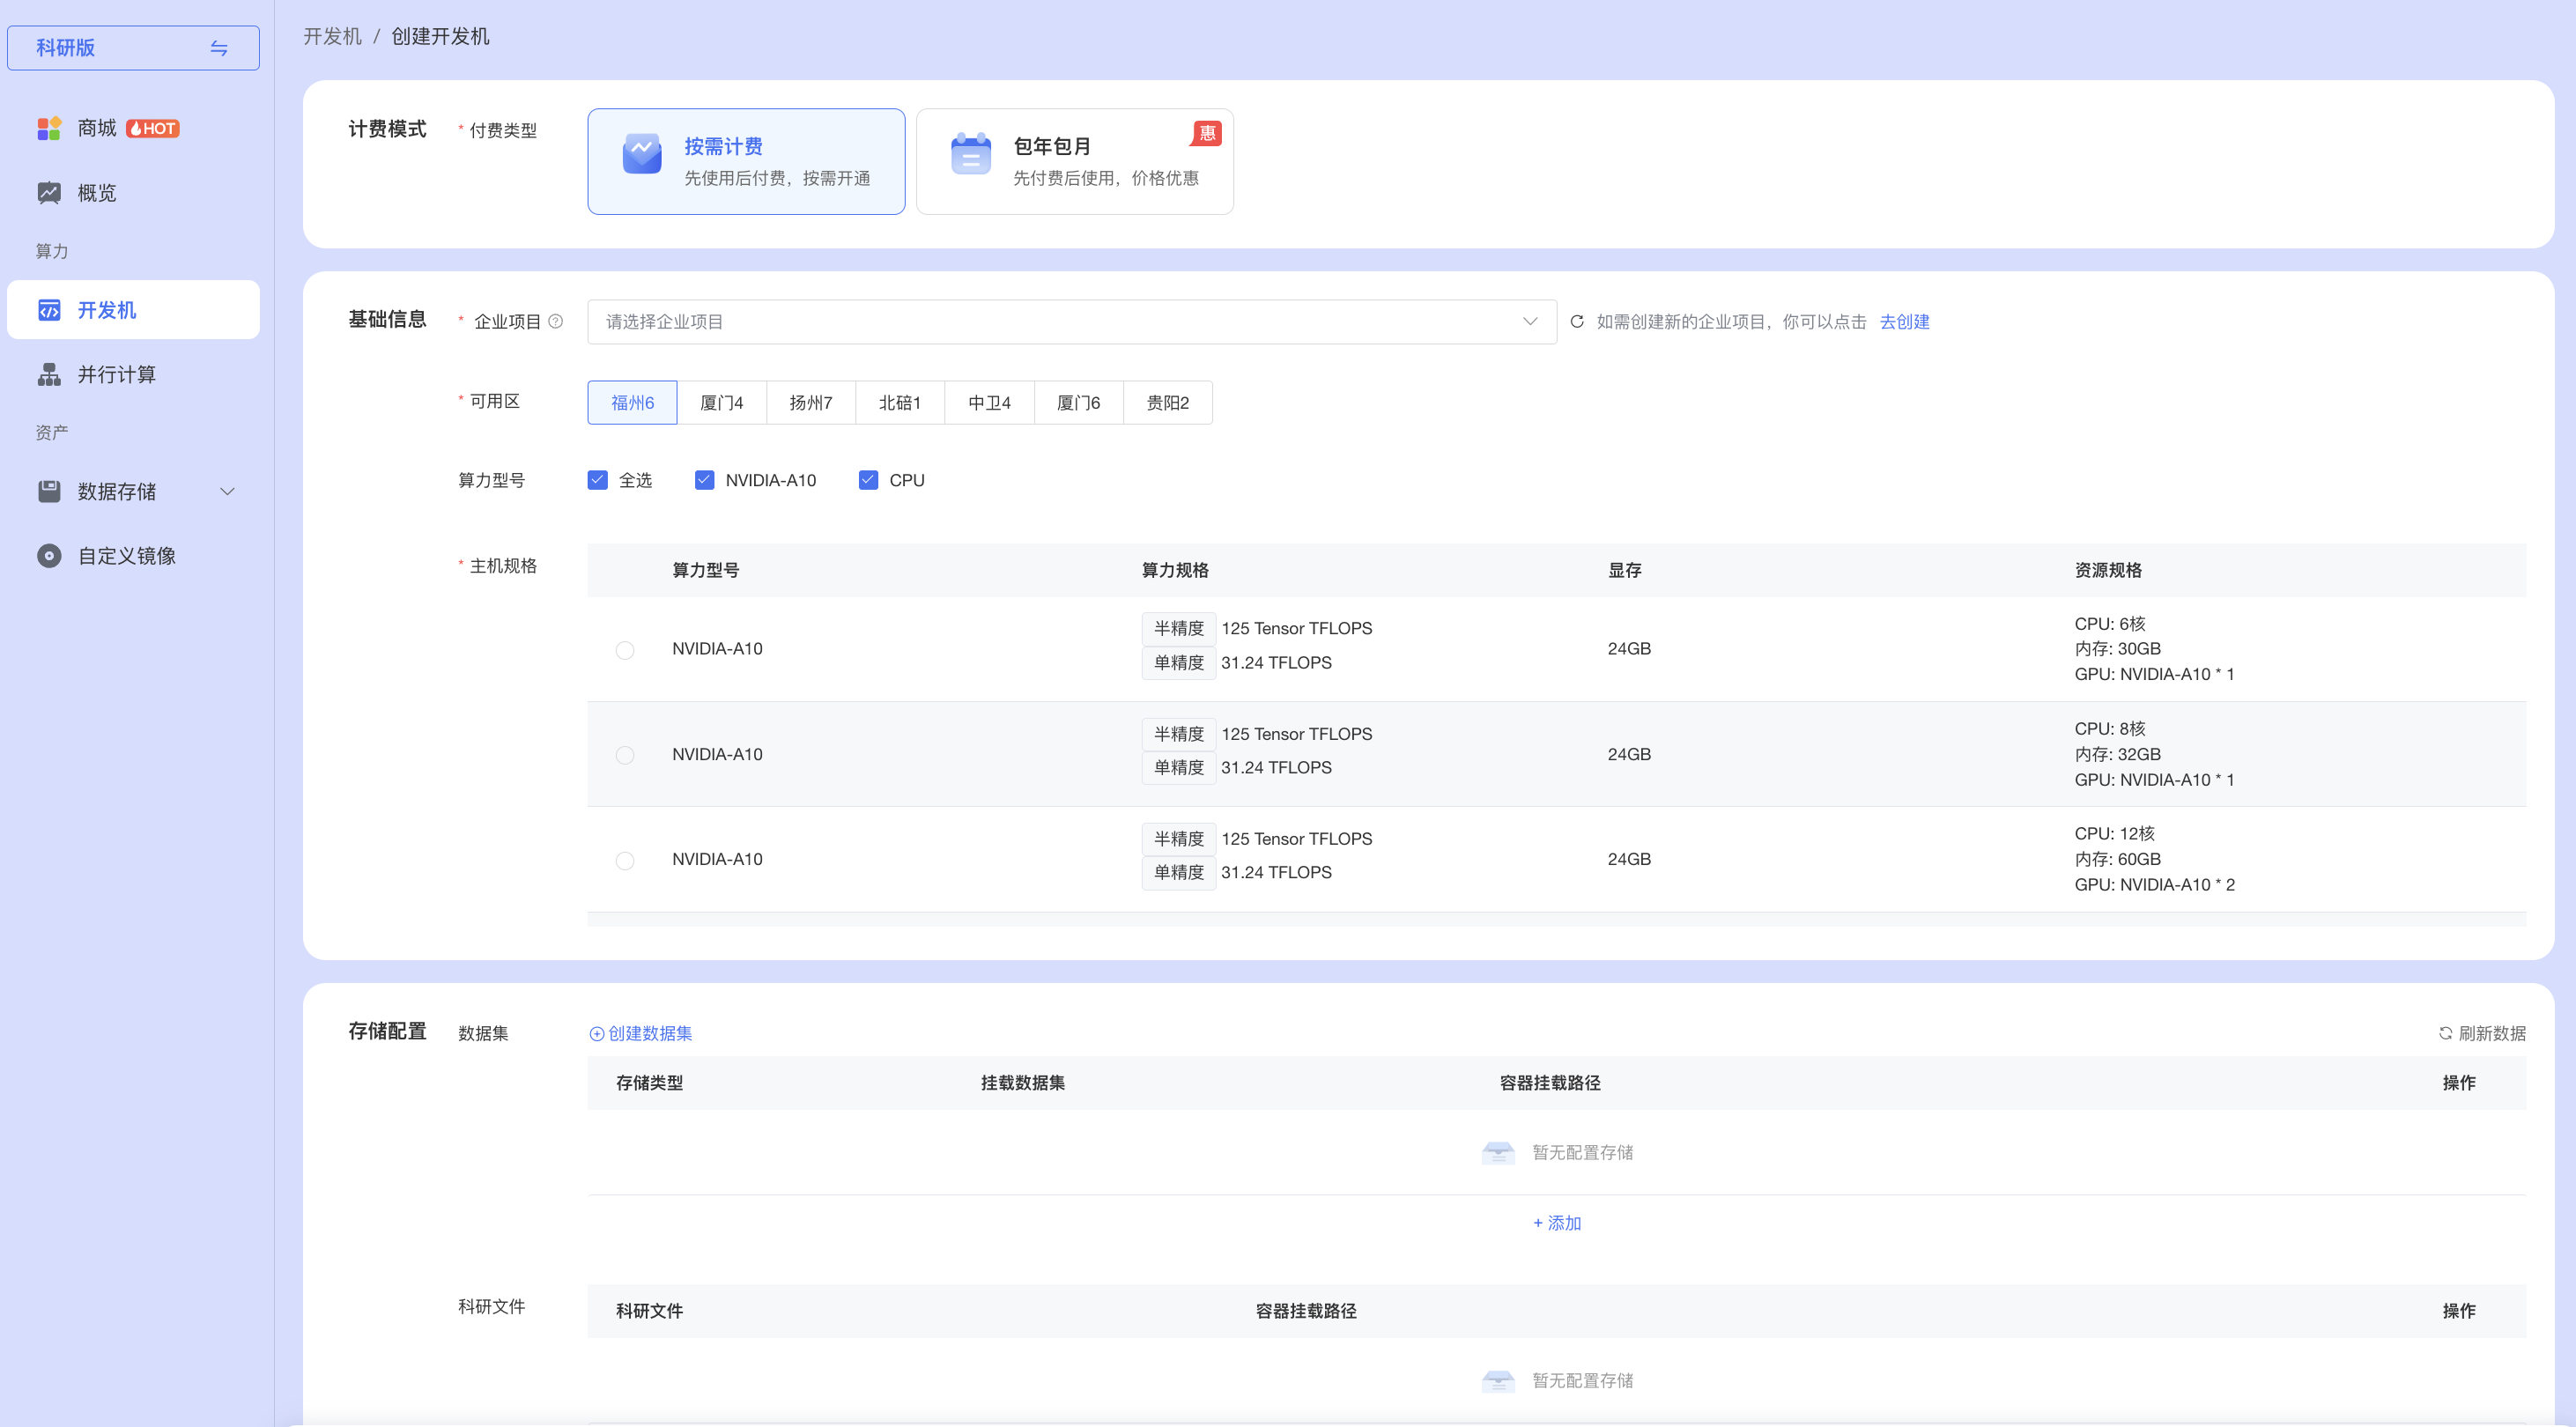Screen dimensions: 2576x1427
Task: Open 并行计算 in the sidebar
Action: tap(133, 374)
